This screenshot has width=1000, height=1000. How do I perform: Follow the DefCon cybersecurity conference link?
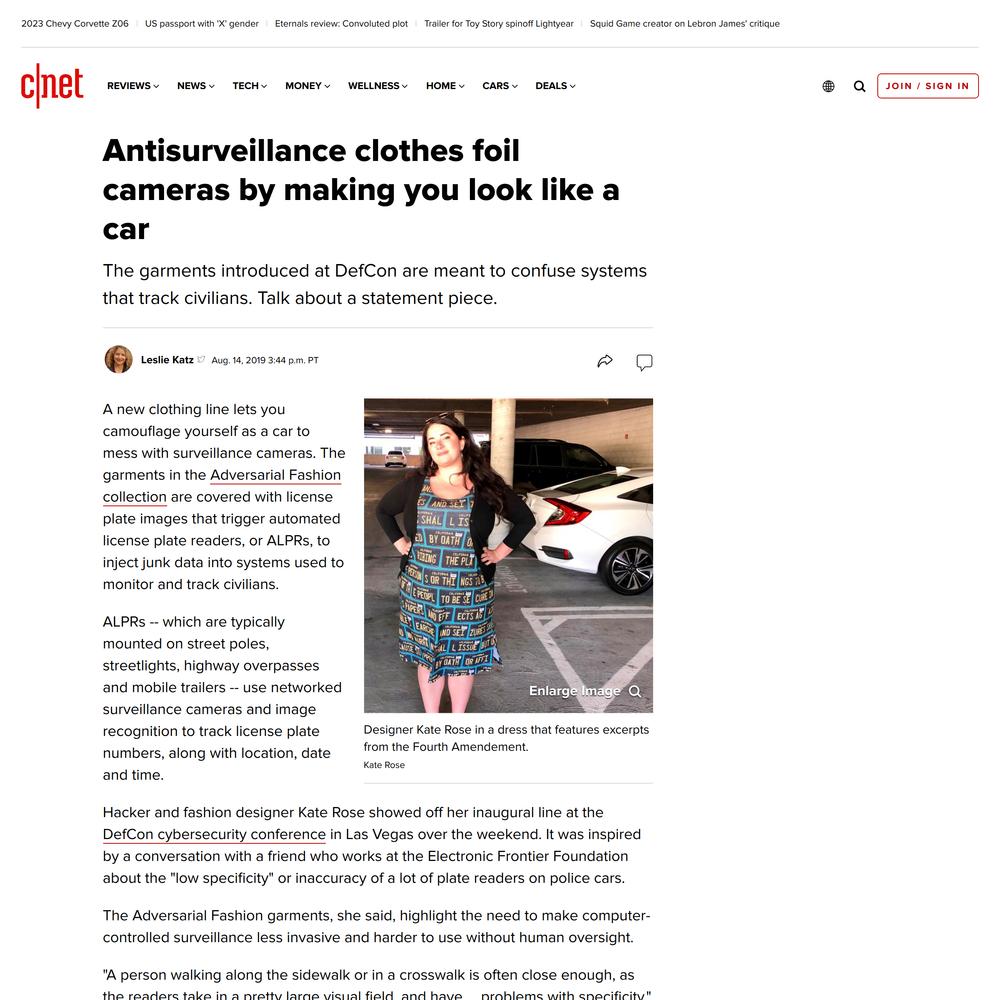pyautogui.click(x=214, y=834)
